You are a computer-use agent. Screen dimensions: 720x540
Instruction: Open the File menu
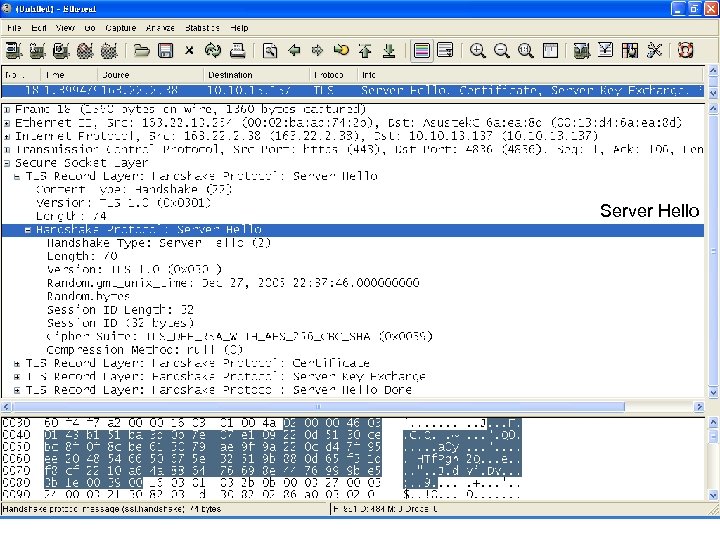(x=14, y=28)
